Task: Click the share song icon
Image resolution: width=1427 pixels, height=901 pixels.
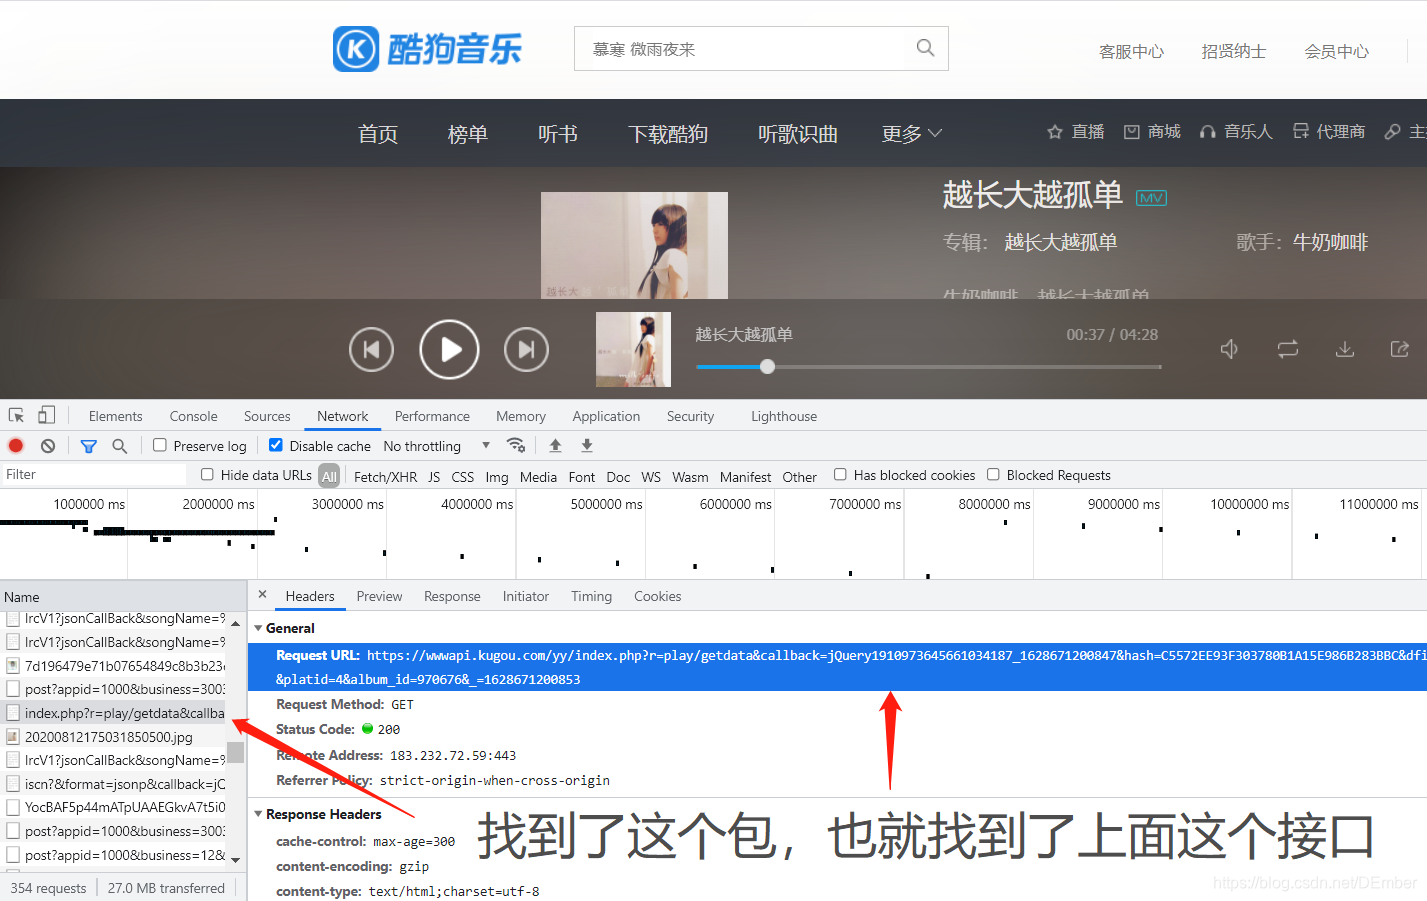Action: [1400, 349]
